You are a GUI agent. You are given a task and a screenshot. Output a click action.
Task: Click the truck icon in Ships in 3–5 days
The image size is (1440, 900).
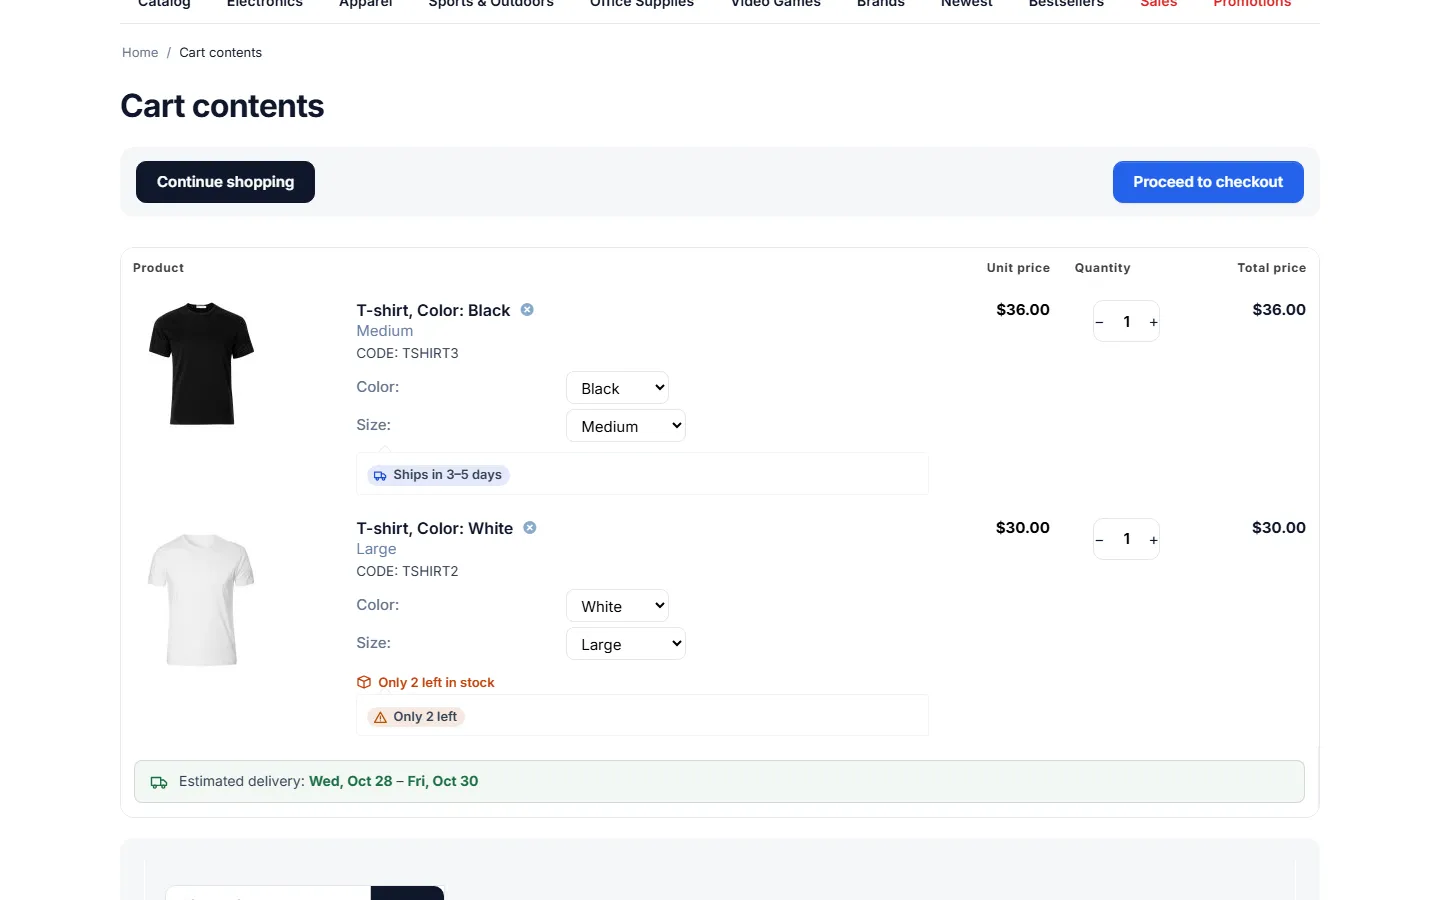click(380, 476)
